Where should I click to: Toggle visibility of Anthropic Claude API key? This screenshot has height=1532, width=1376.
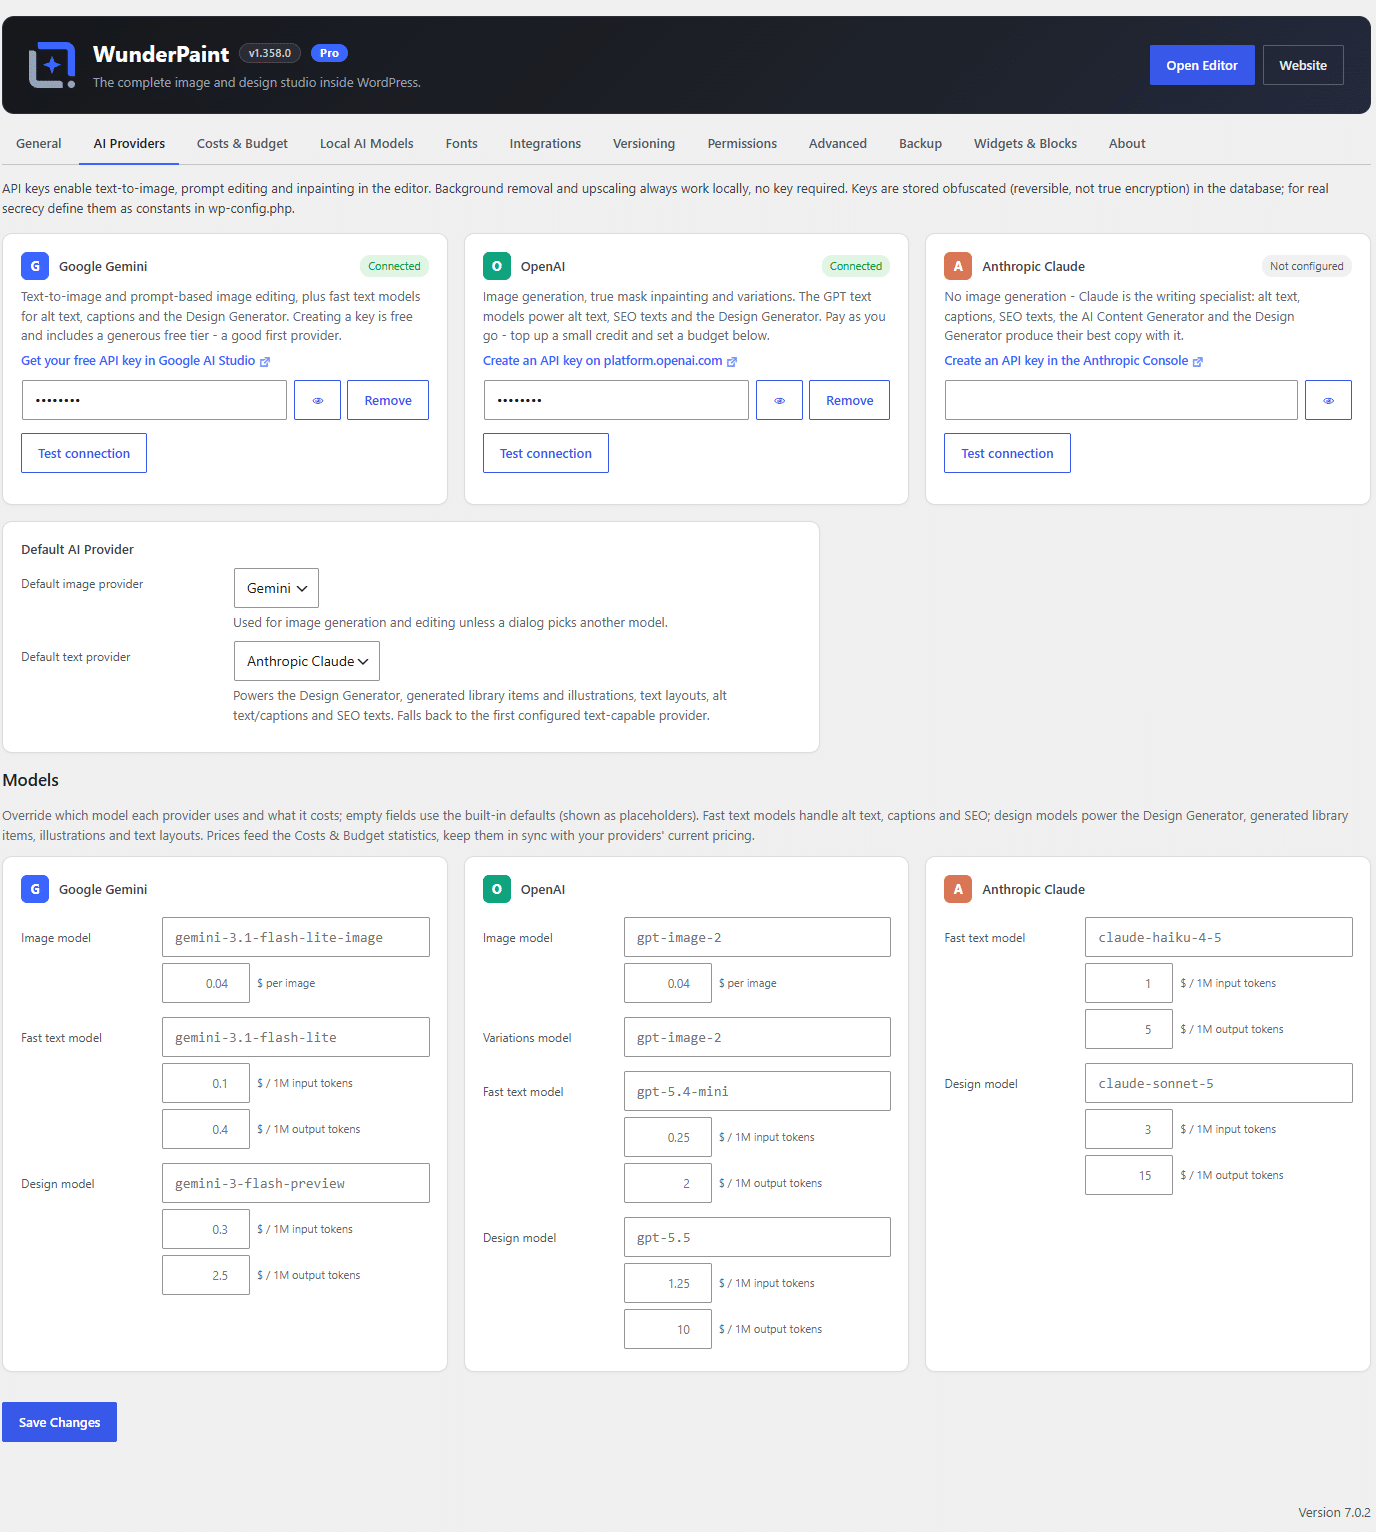[x=1329, y=400]
